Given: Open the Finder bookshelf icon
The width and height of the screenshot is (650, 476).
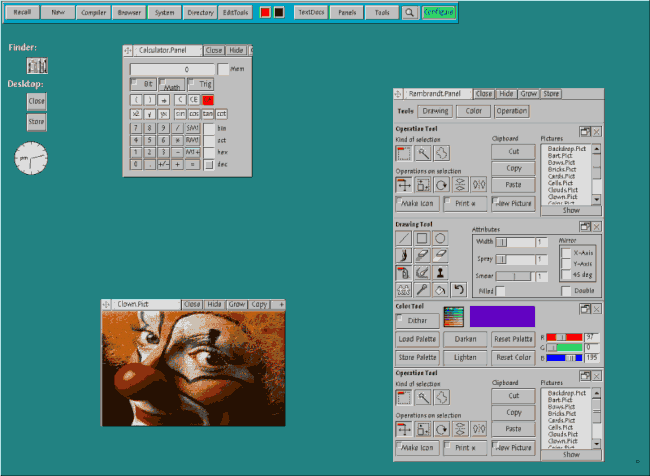Looking at the screenshot, I should click(37, 65).
